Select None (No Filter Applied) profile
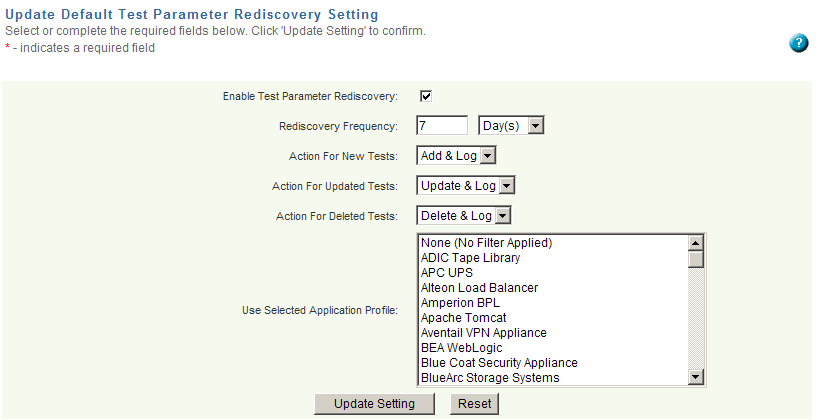Image resolution: width=816 pixels, height=420 pixels. 486,243
